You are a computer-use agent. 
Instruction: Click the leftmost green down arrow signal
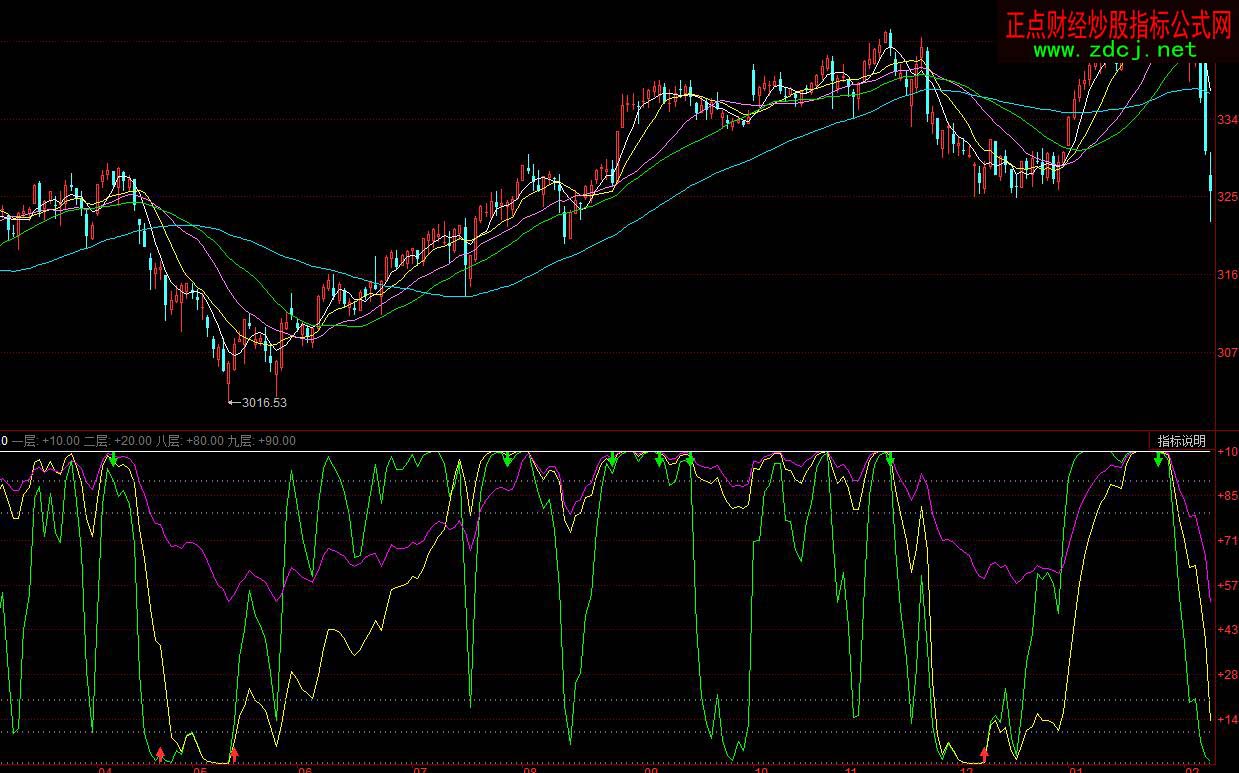coord(113,459)
